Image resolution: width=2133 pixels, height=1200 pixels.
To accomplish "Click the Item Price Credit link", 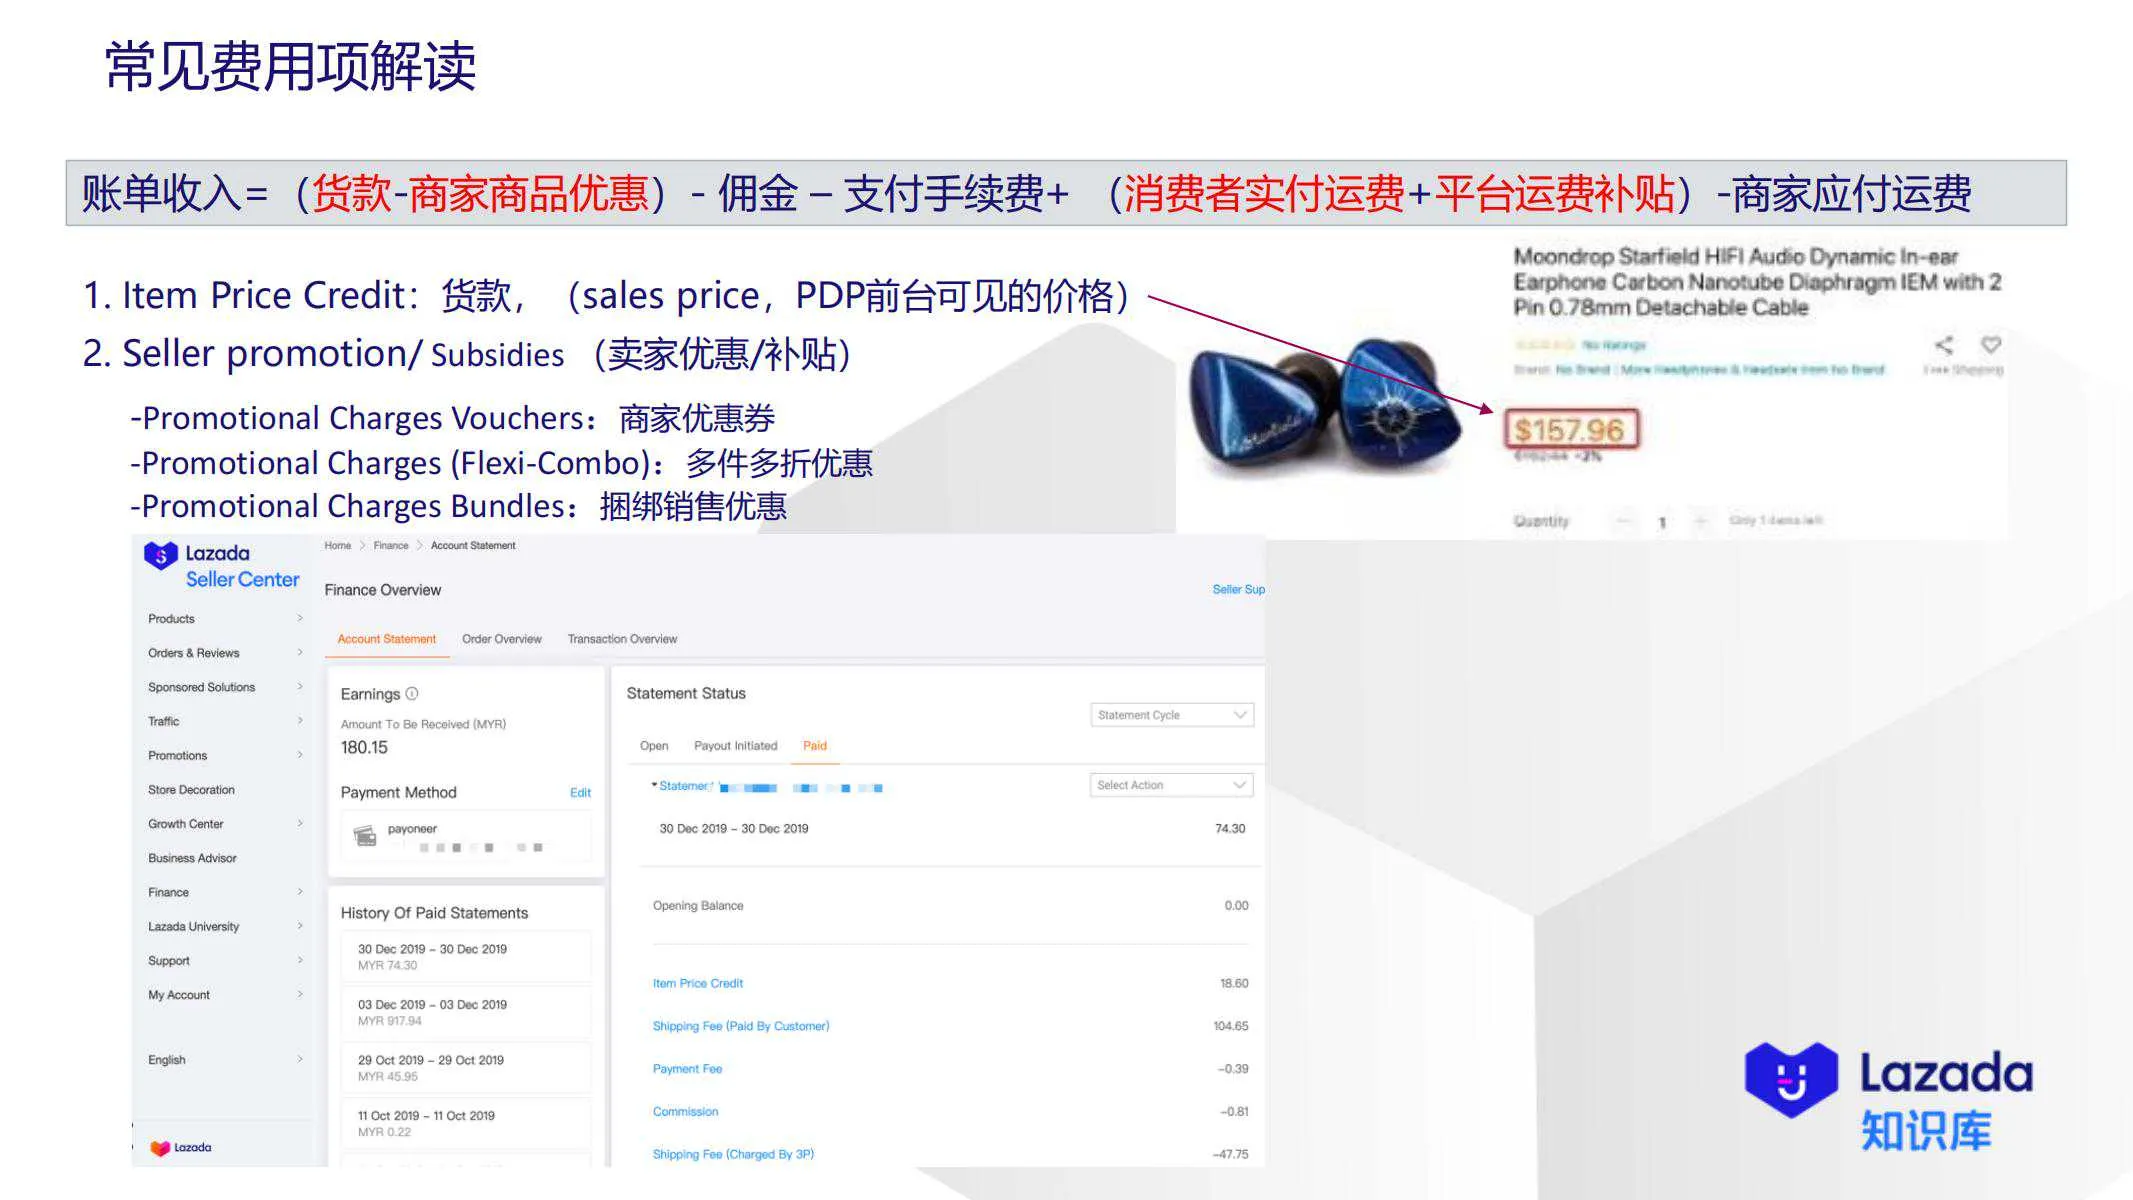I will coord(697,983).
